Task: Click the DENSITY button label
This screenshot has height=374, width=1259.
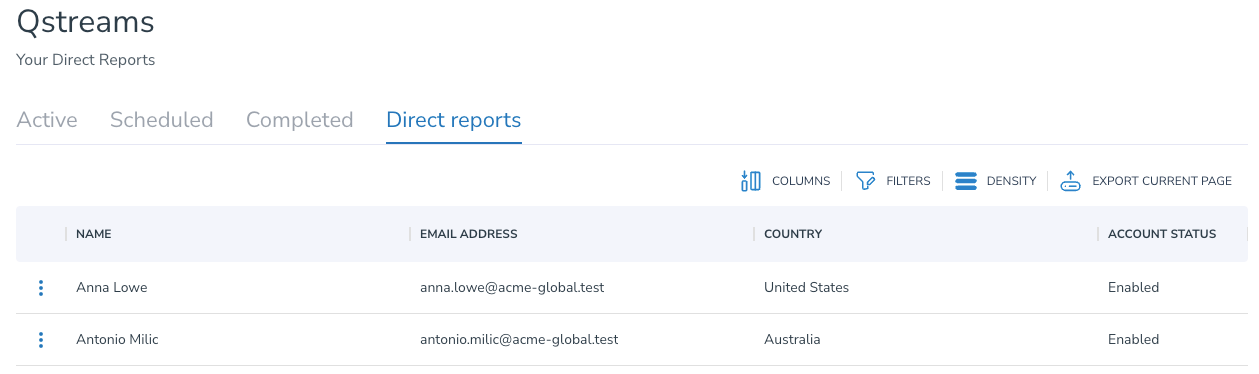Action: 1011,181
